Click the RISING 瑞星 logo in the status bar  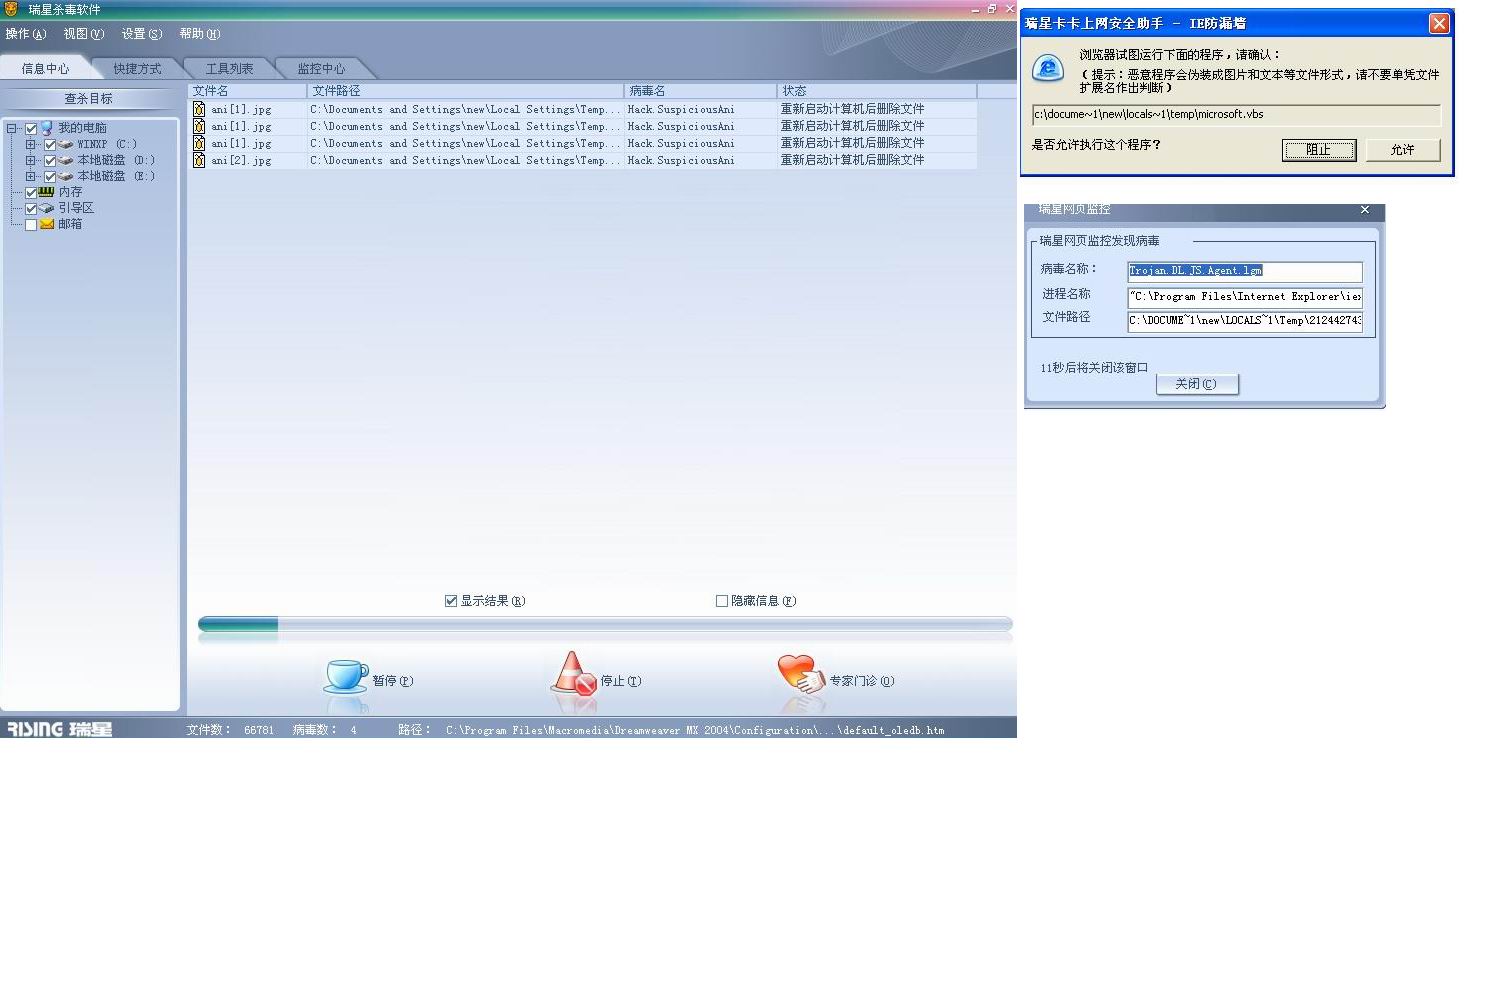coord(60,729)
